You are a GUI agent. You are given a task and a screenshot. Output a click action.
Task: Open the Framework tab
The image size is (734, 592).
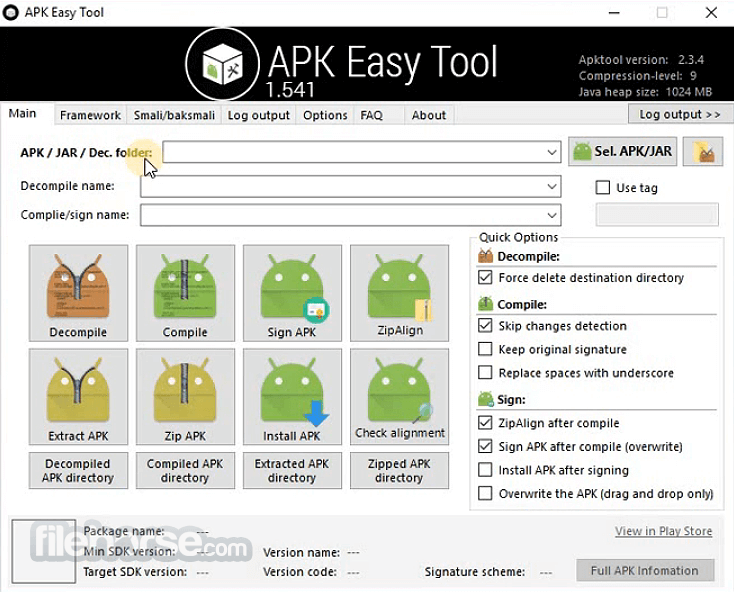pyautogui.click(x=90, y=115)
